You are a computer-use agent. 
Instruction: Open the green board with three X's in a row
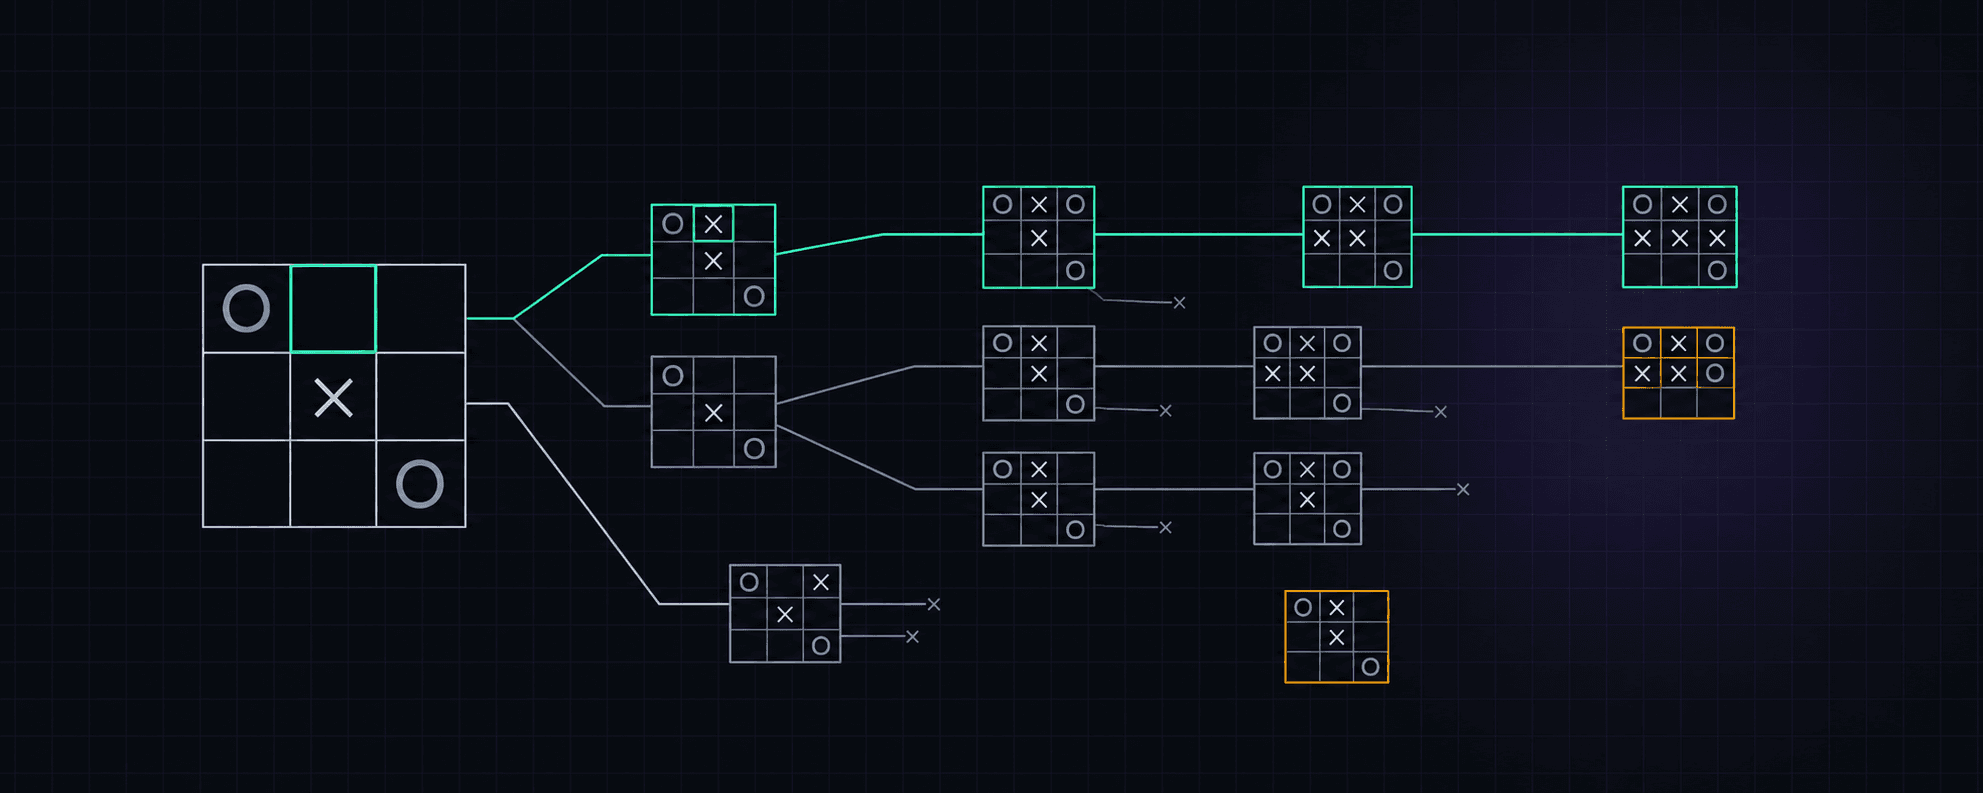point(1679,237)
